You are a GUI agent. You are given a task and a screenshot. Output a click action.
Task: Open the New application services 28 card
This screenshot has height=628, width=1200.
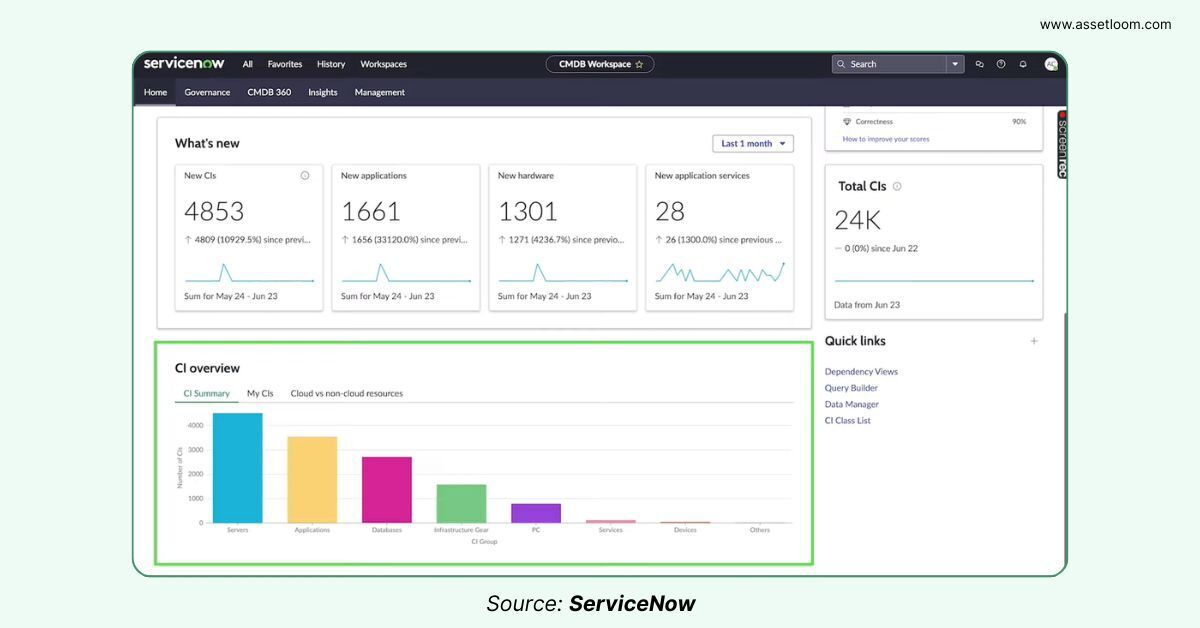(720, 238)
